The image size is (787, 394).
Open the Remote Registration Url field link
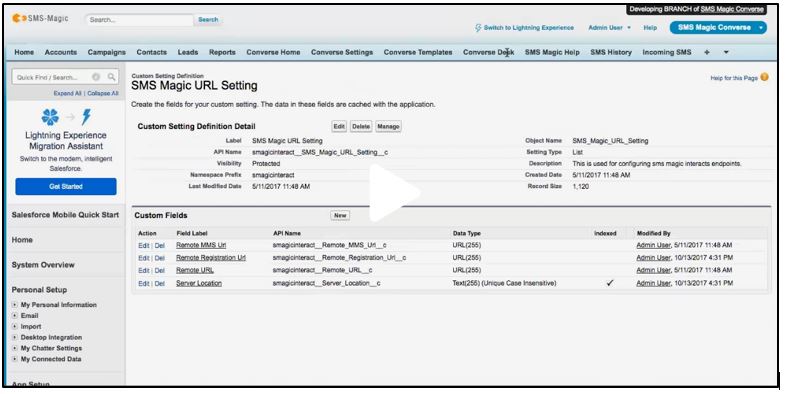[211, 257]
